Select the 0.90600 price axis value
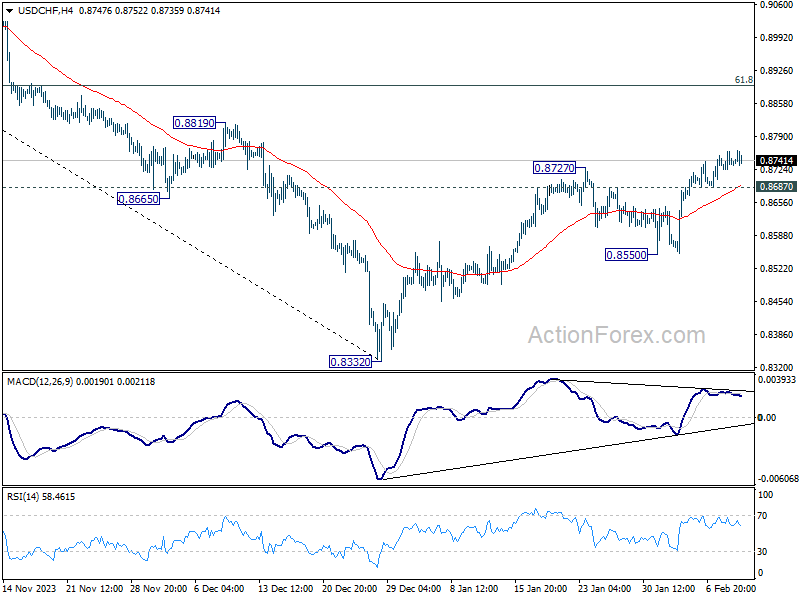This screenshot has height=600, width=800. (777, 5)
